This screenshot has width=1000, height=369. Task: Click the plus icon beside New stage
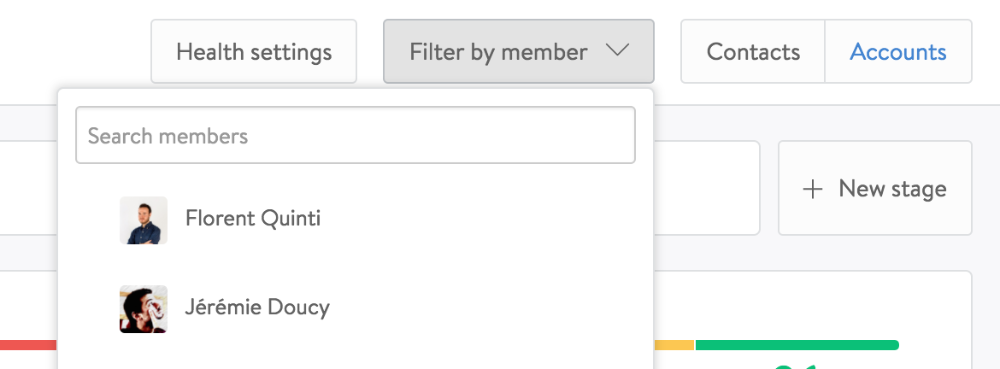tap(812, 189)
